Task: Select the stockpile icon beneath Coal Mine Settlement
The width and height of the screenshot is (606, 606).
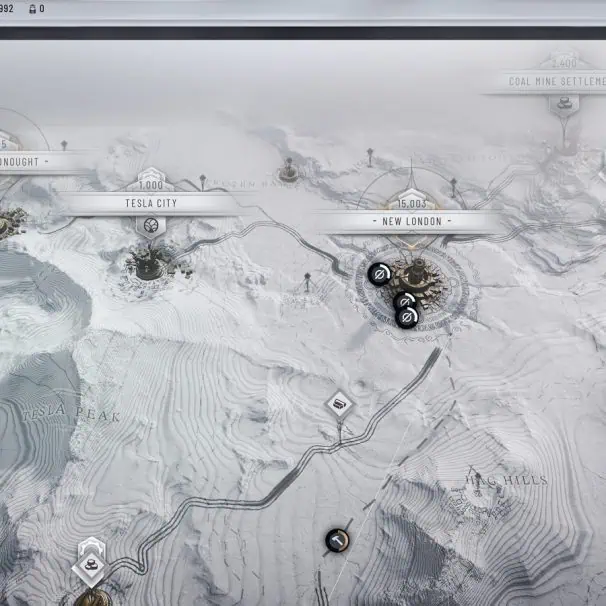Action: [564, 105]
